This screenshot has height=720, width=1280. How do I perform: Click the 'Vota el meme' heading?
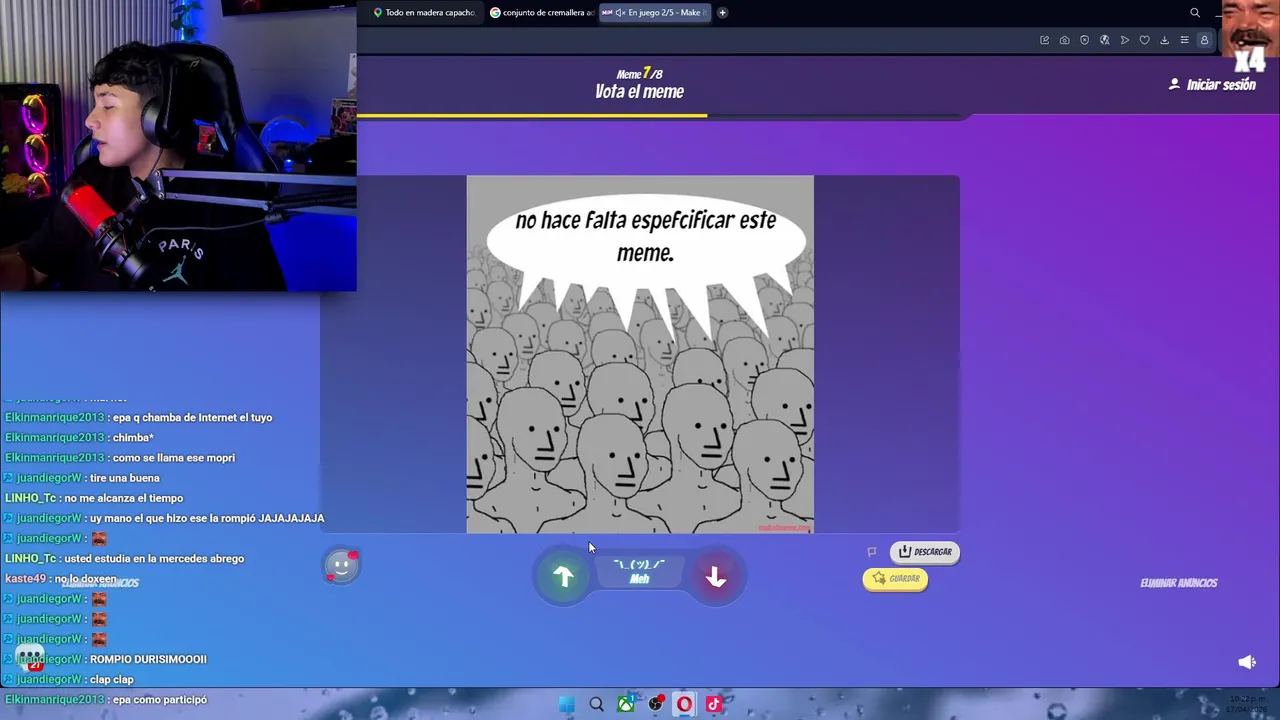640,92
